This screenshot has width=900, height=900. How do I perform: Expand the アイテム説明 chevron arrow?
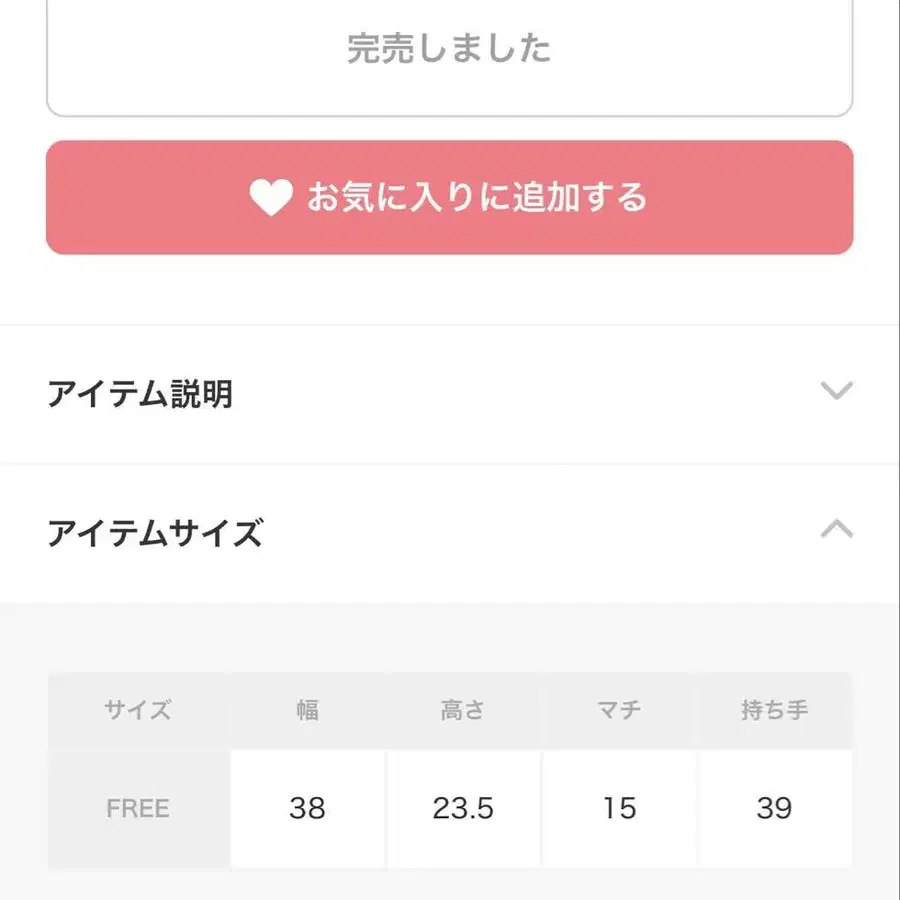836,391
